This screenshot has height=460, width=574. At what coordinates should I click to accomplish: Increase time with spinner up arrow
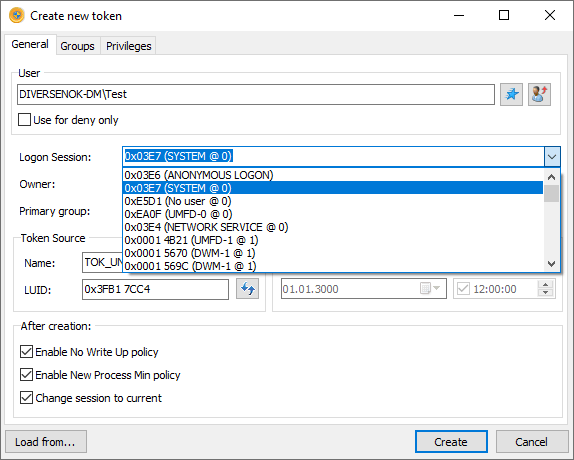545,285
